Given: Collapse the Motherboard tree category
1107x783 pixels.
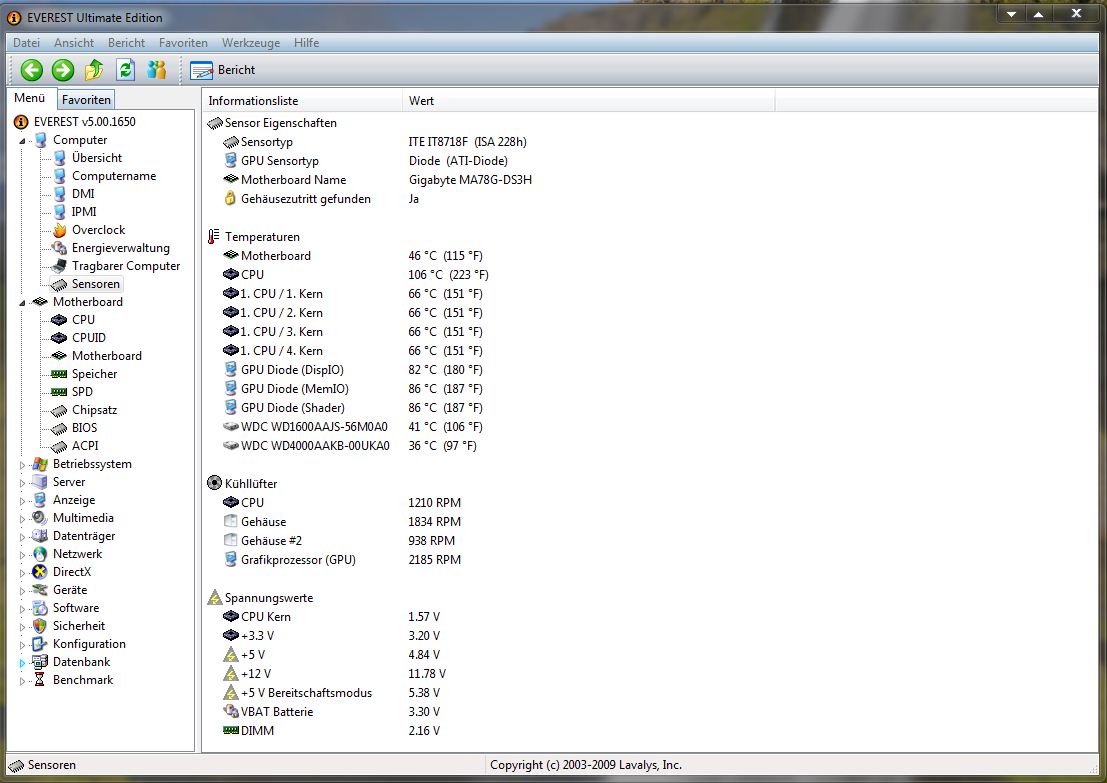Looking at the screenshot, I should 22,303.
